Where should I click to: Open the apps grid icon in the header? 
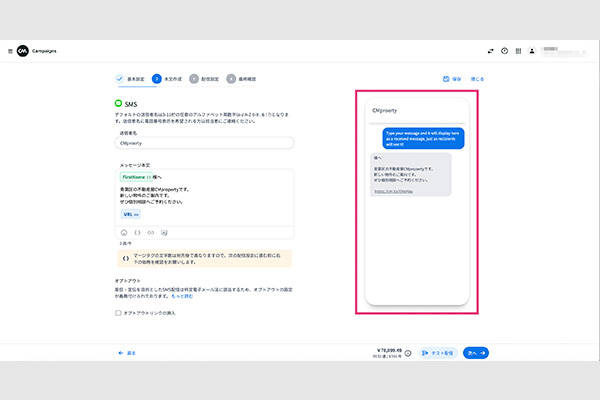pyautogui.click(x=518, y=51)
